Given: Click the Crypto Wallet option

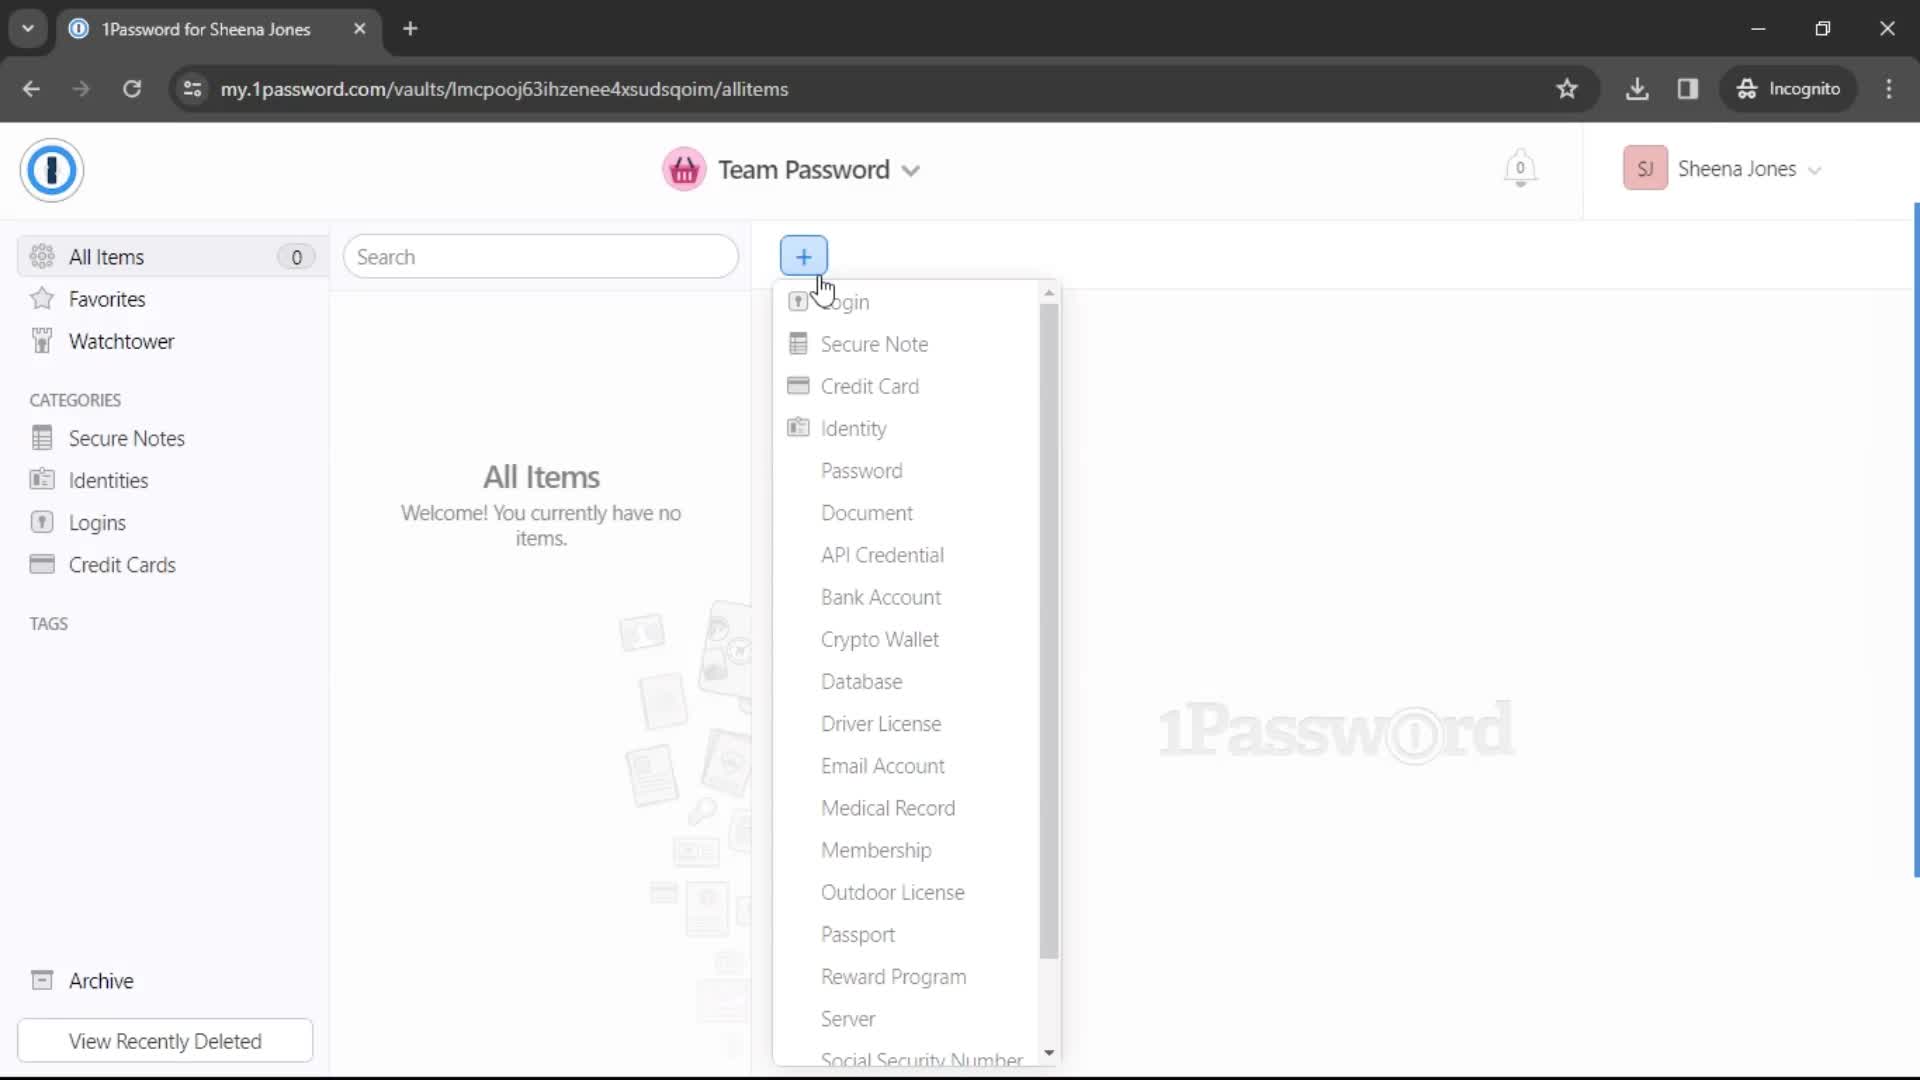Looking at the screenshot, I should click(x=880, y=640).
